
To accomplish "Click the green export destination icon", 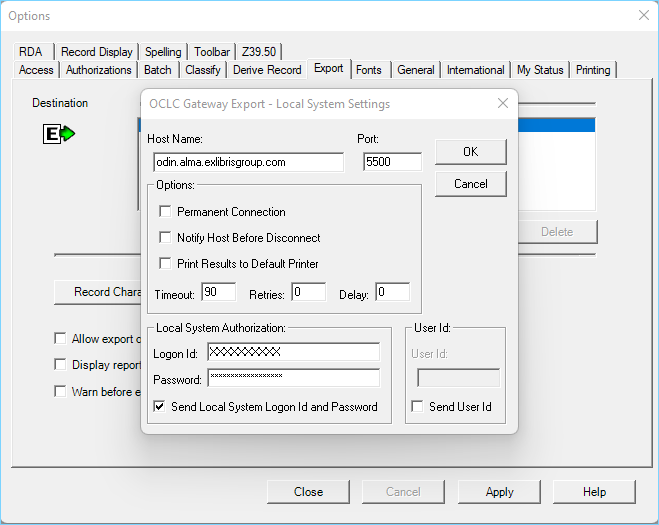I will 59,134.
